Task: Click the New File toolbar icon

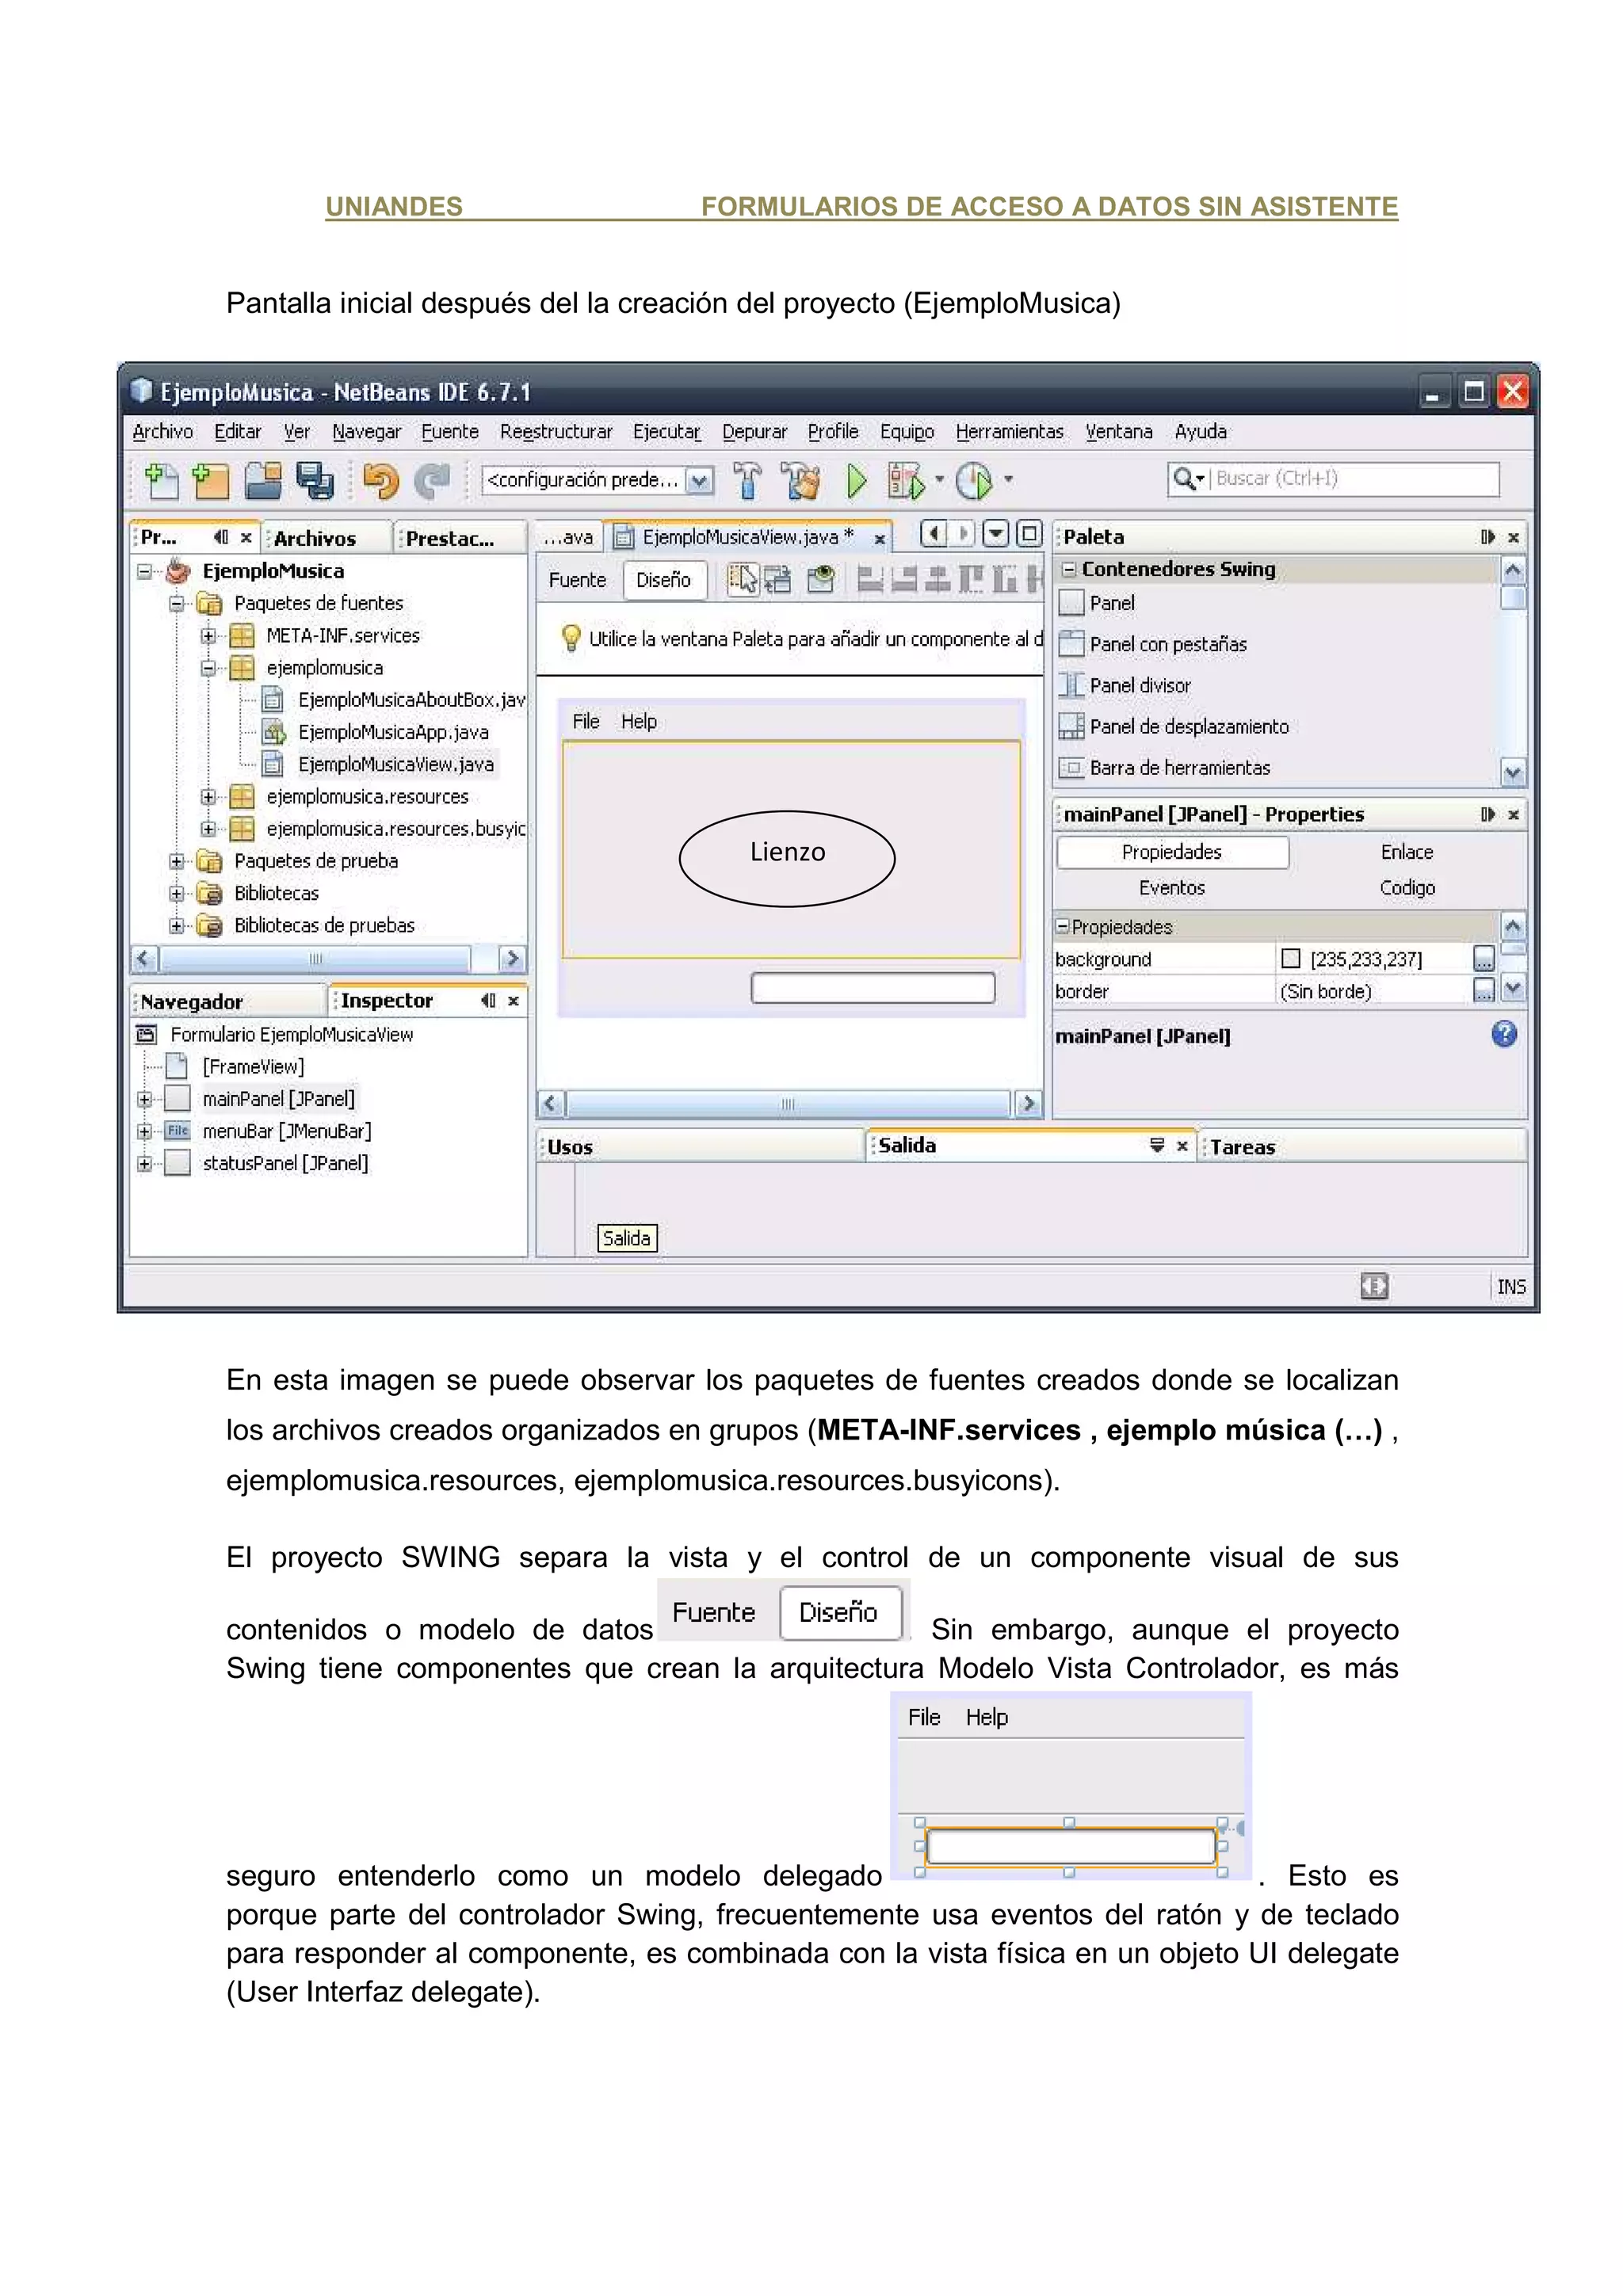Action: 161,480
